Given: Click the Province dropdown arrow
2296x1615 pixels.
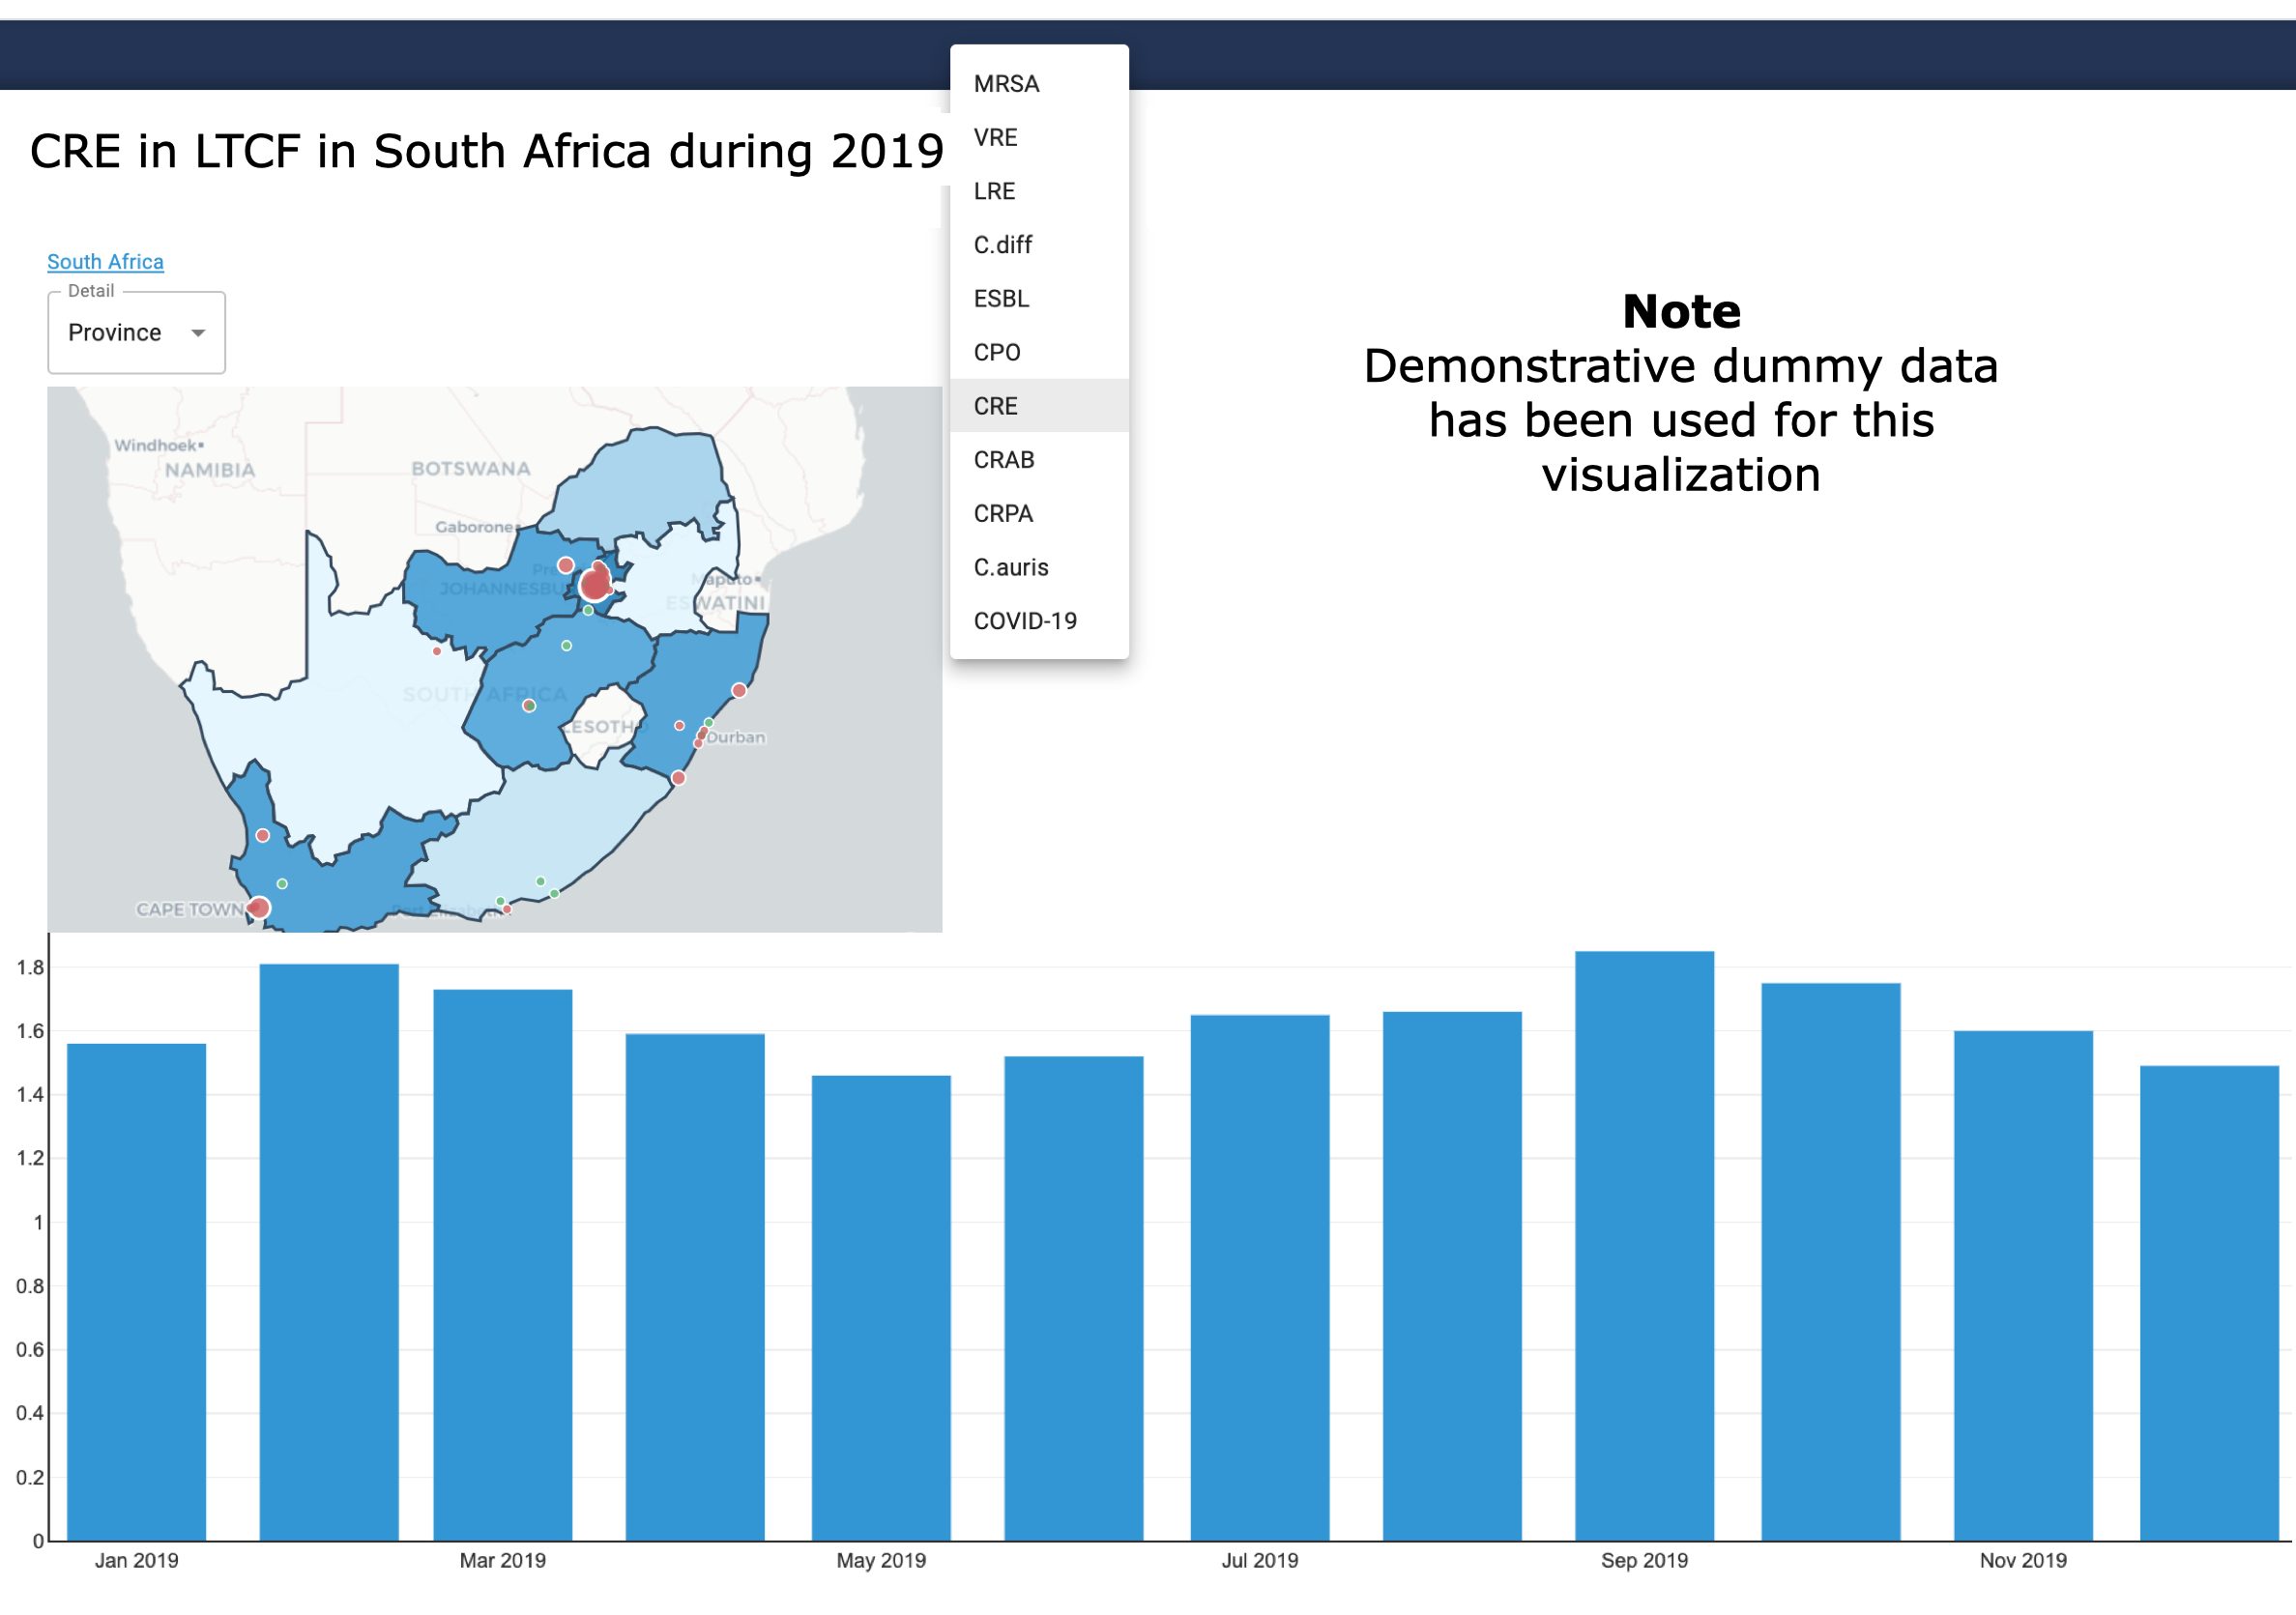Looking at the screenshot, I should click(198, 333).
